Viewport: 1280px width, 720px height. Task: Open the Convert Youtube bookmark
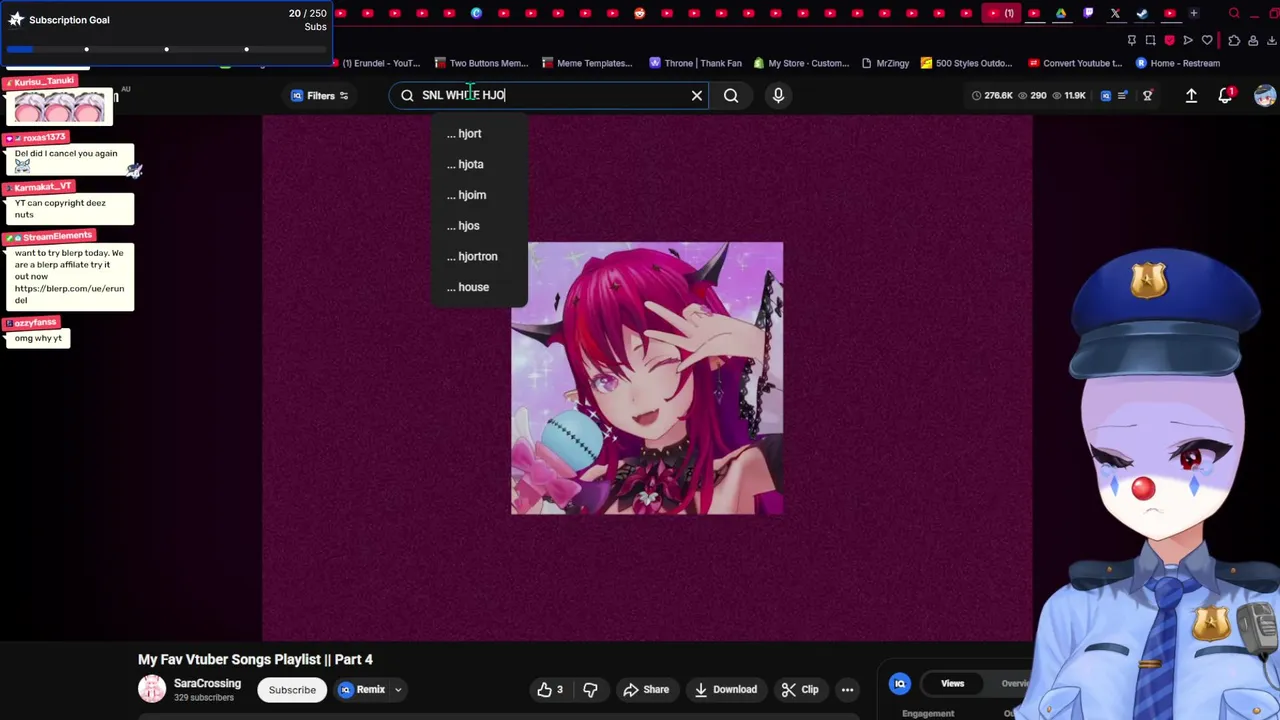click(1076, 63)
